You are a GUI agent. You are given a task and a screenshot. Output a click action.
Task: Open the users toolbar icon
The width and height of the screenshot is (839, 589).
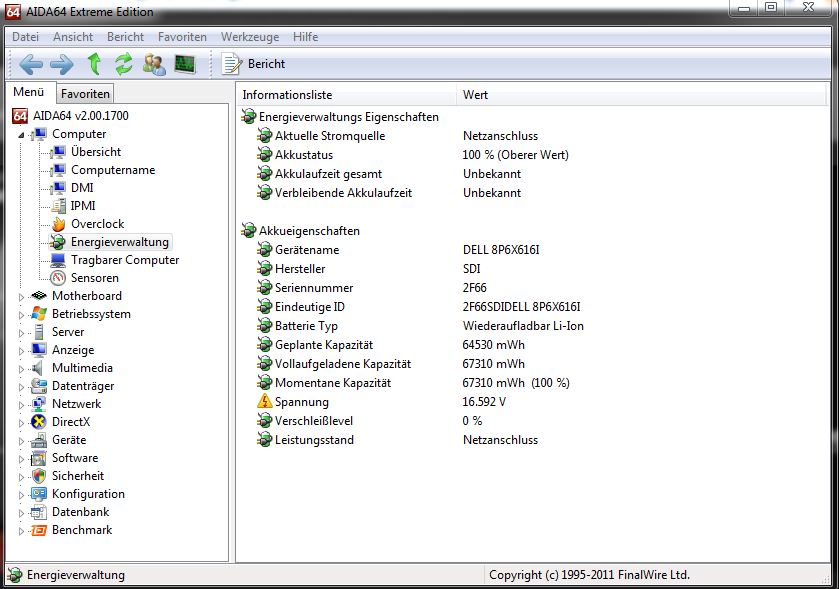pyautogui.click(x=154, y=64)
